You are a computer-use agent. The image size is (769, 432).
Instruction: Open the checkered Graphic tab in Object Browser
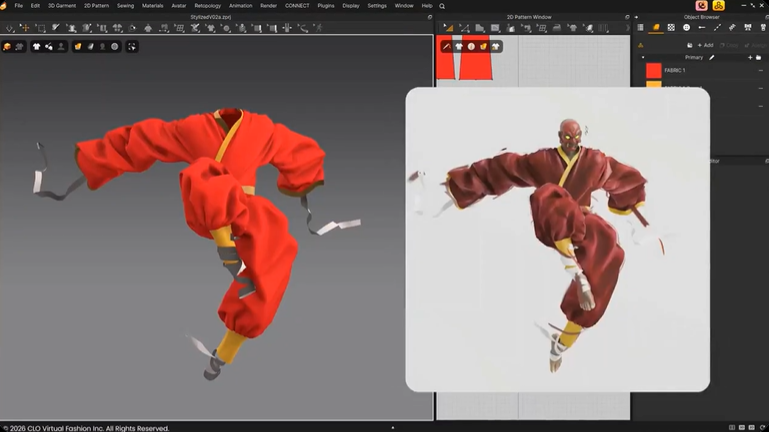click(x=671, y=28)
